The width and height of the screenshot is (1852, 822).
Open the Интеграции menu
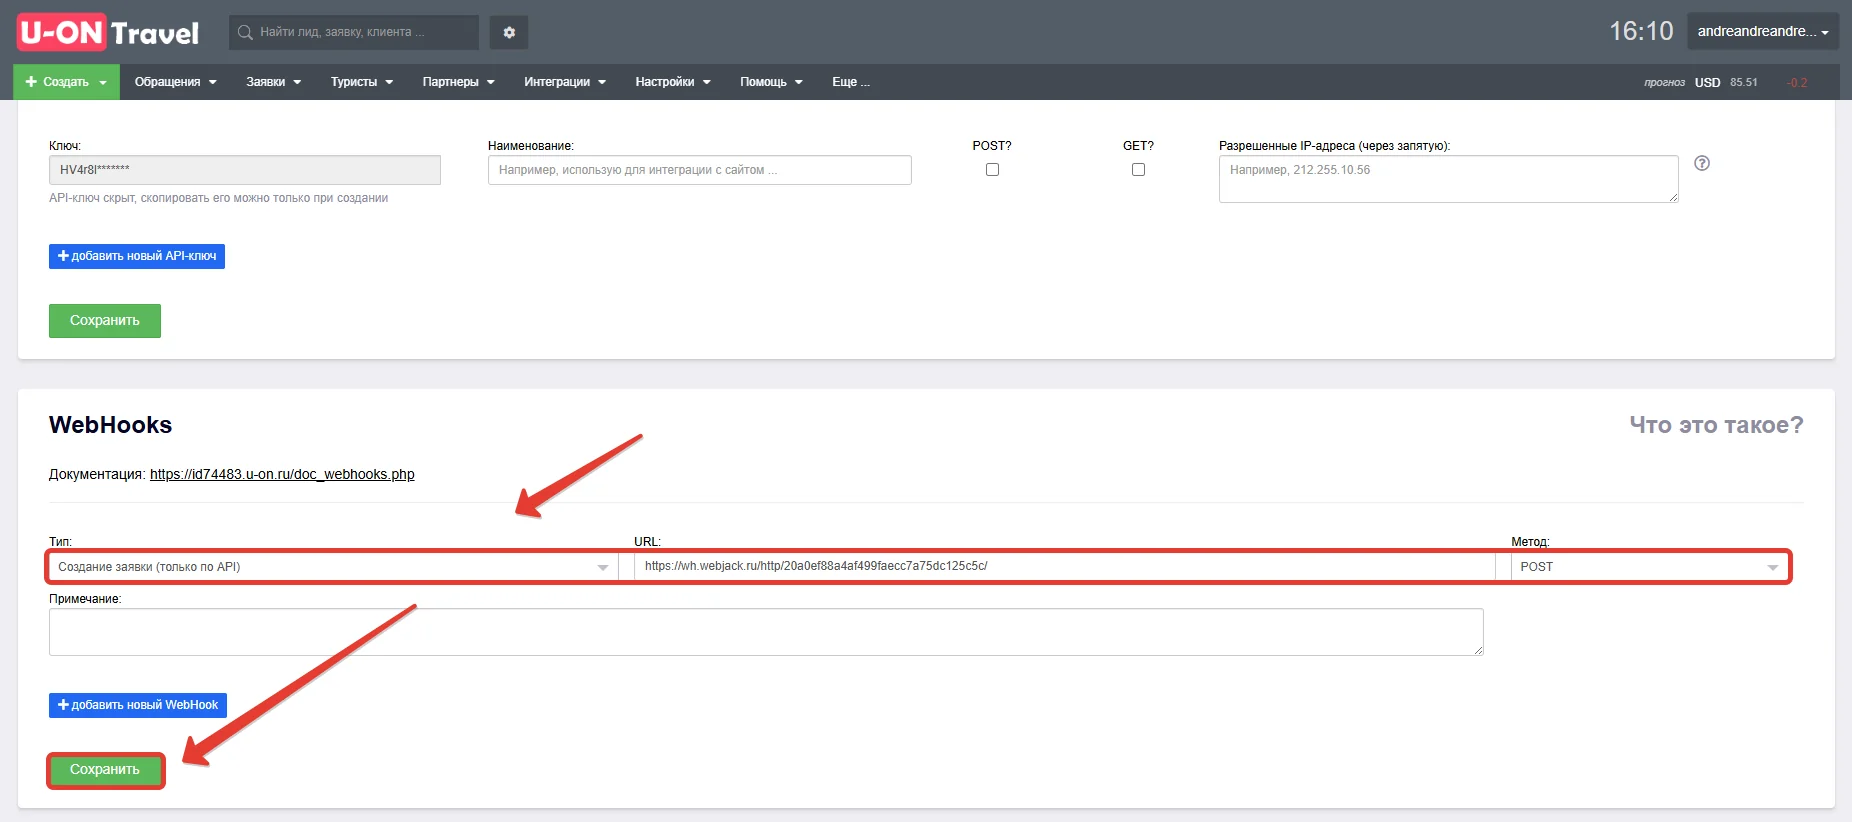565,82
